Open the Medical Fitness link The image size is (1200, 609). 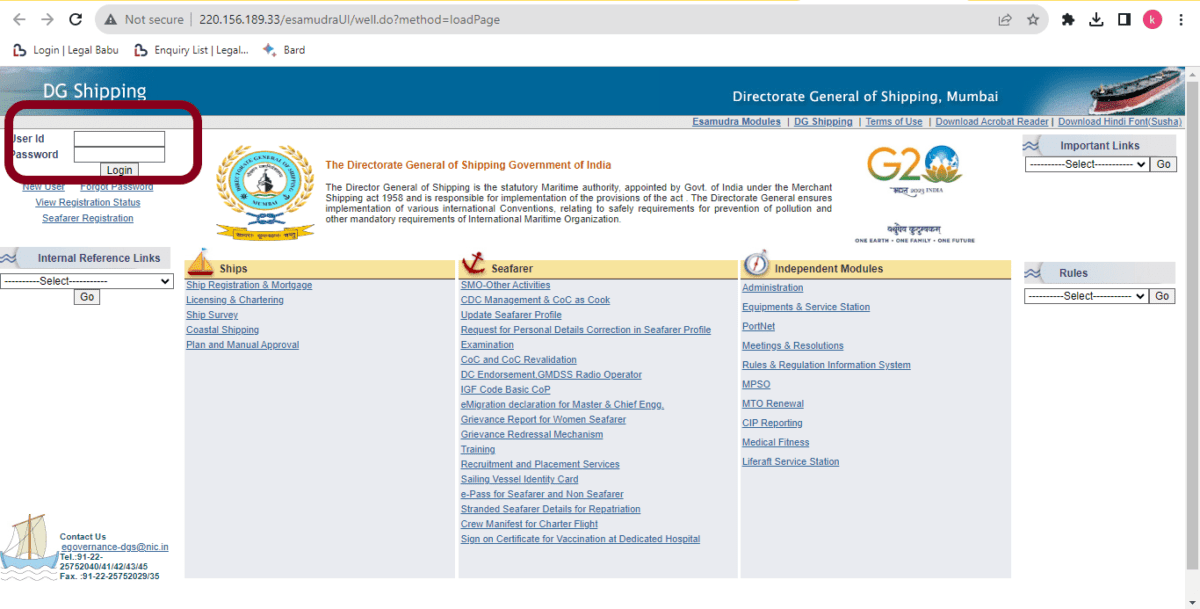pyautogui.click(x=775, y=442)
